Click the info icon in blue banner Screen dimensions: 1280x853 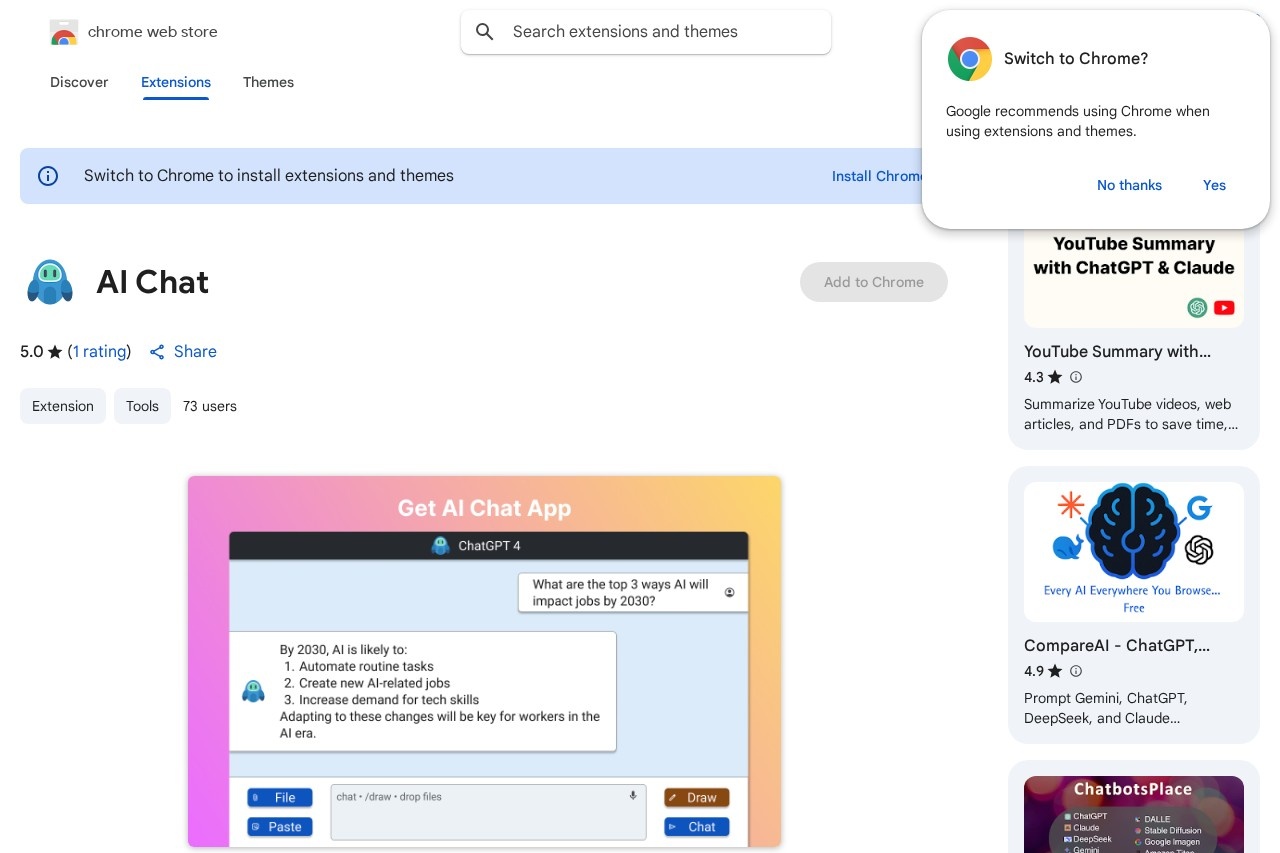(48, 176)
